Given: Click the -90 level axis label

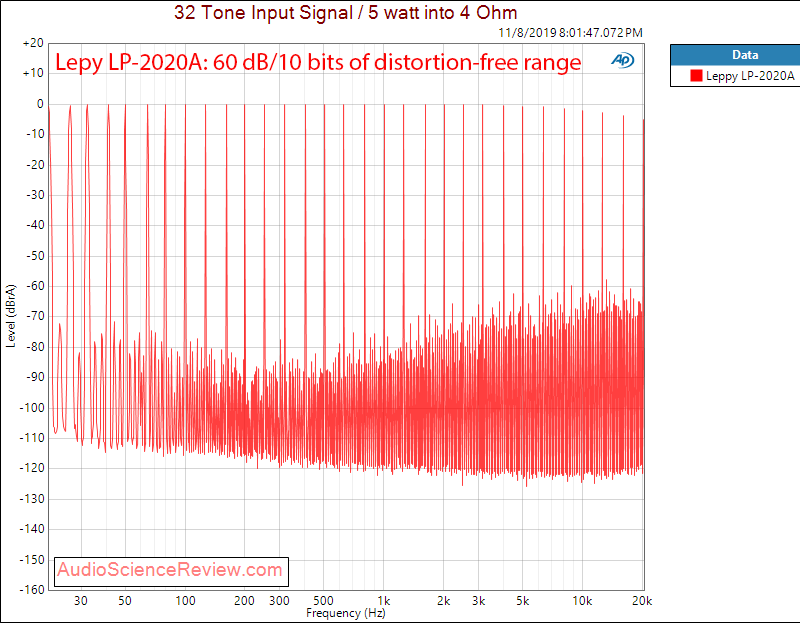Looking at the screenshot, I should click(36, 377).
